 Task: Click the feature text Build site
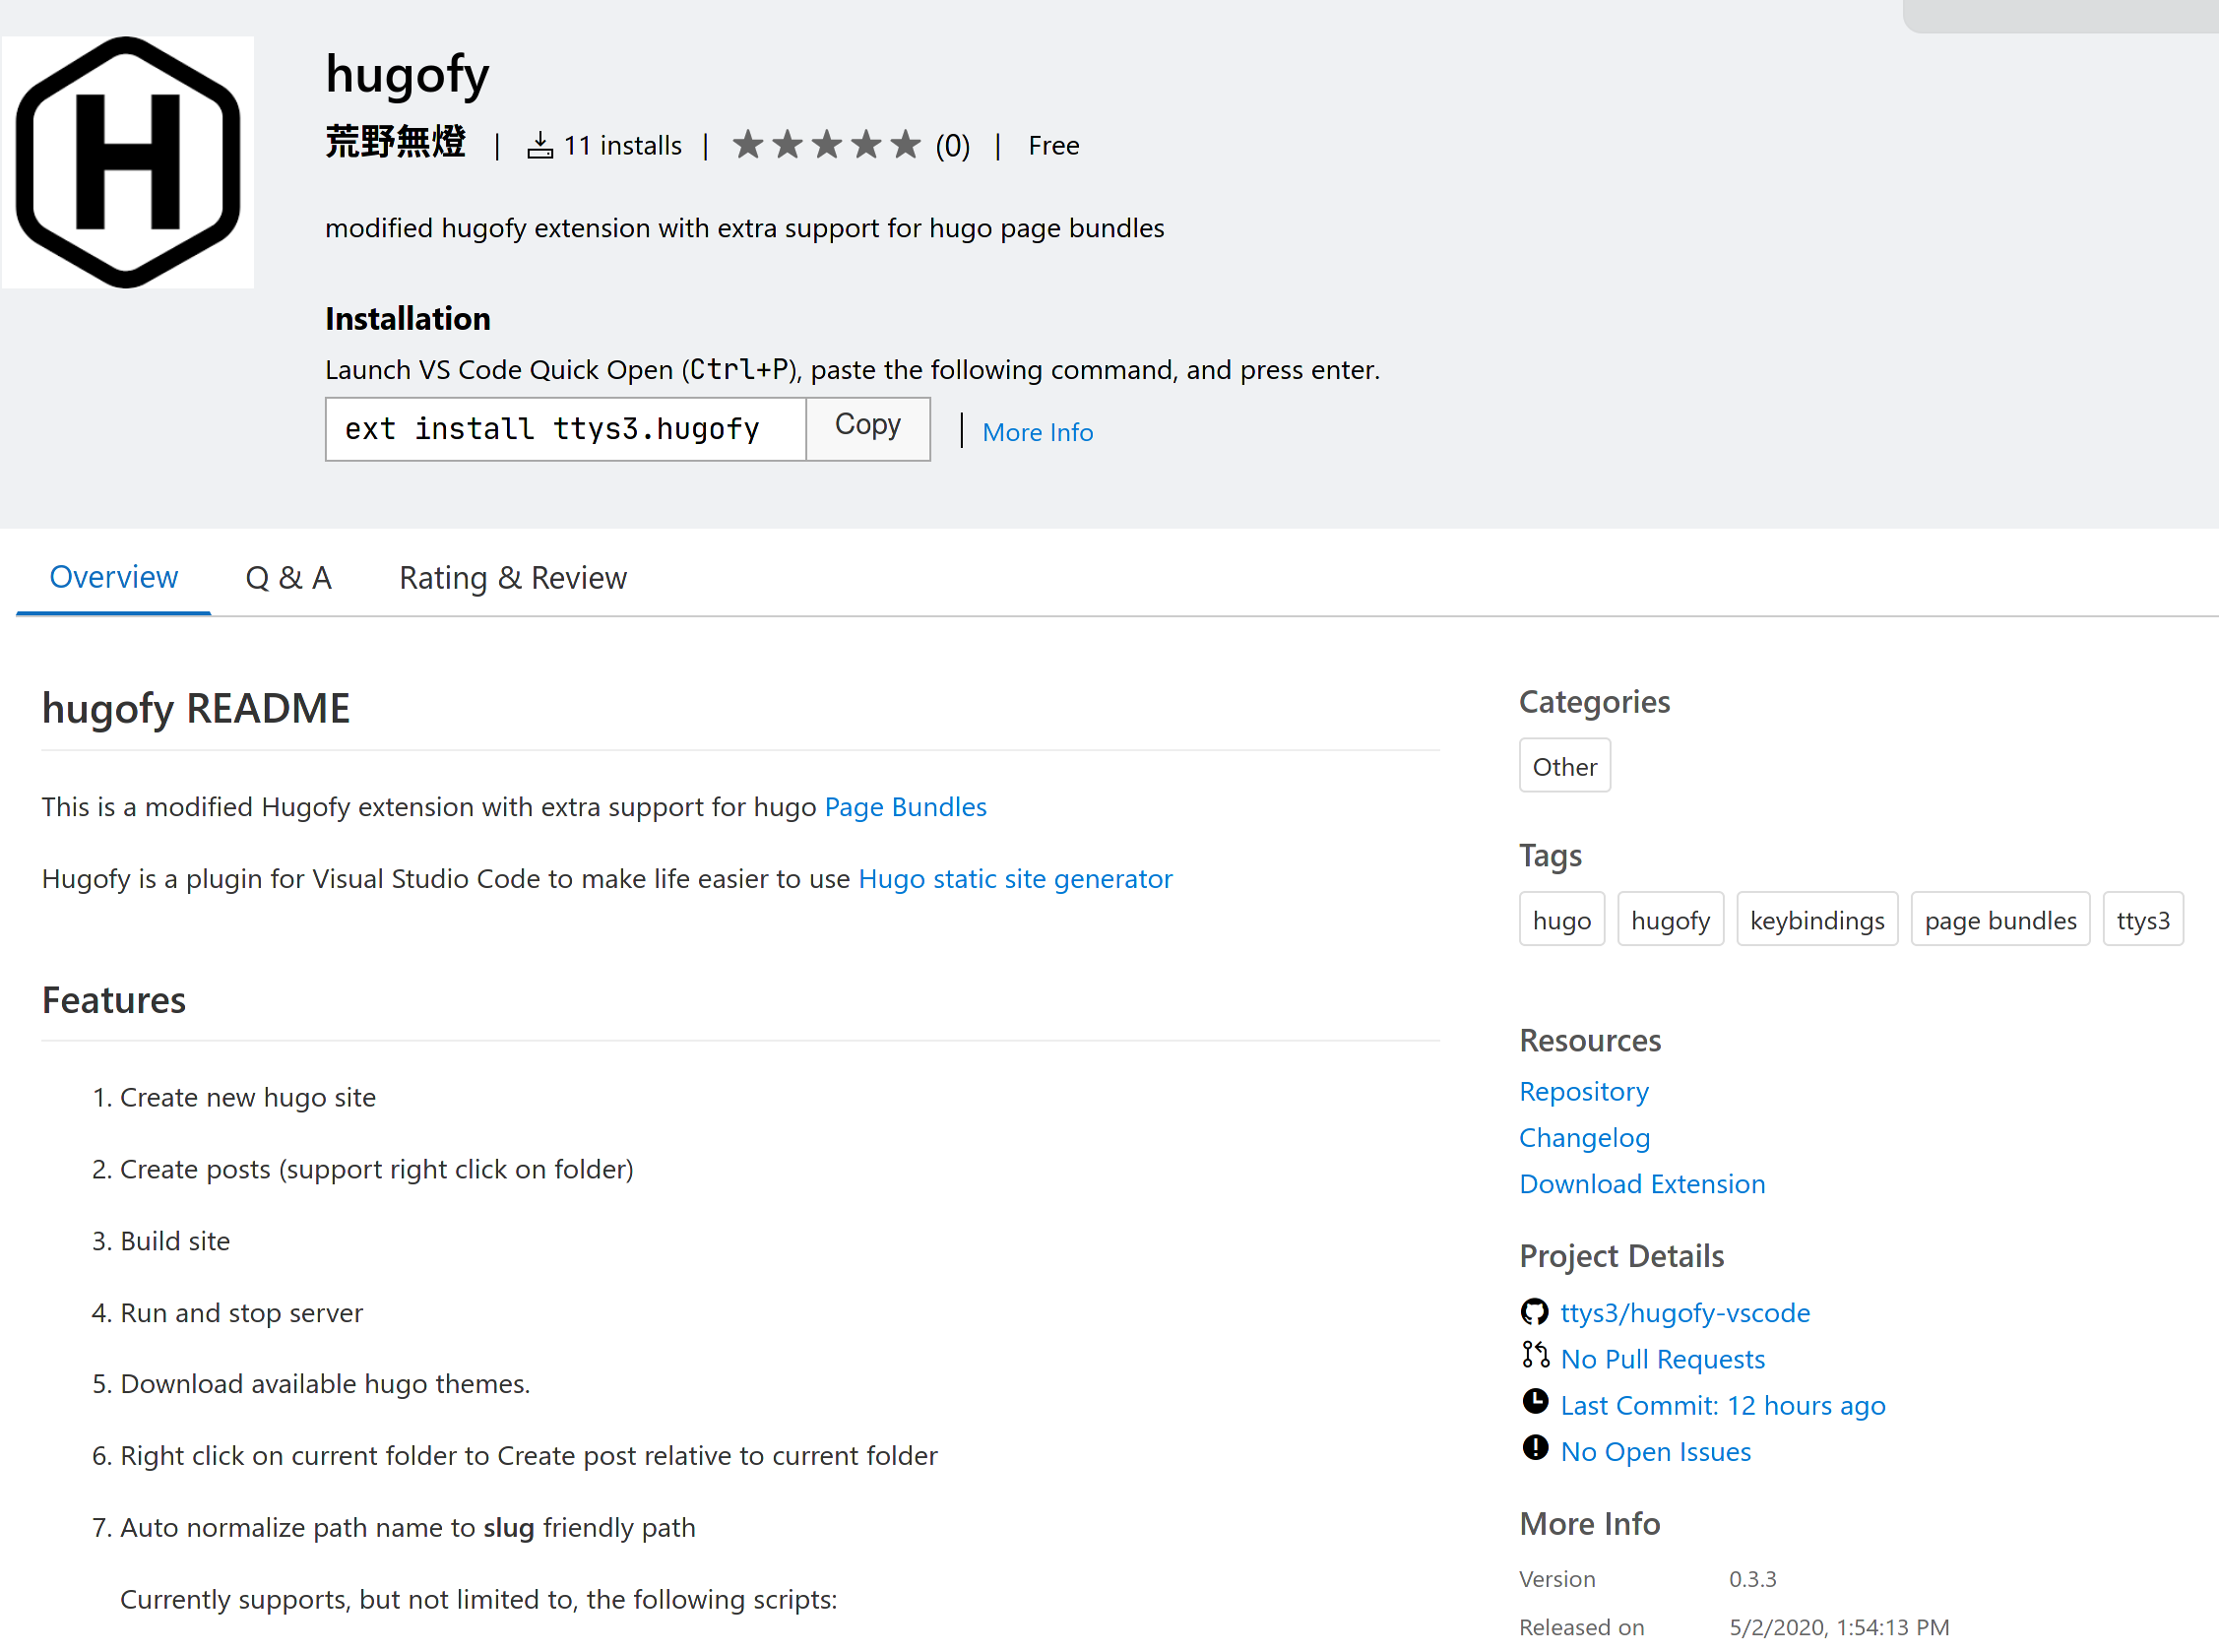pyautogui.click(x=175, y=1240)
